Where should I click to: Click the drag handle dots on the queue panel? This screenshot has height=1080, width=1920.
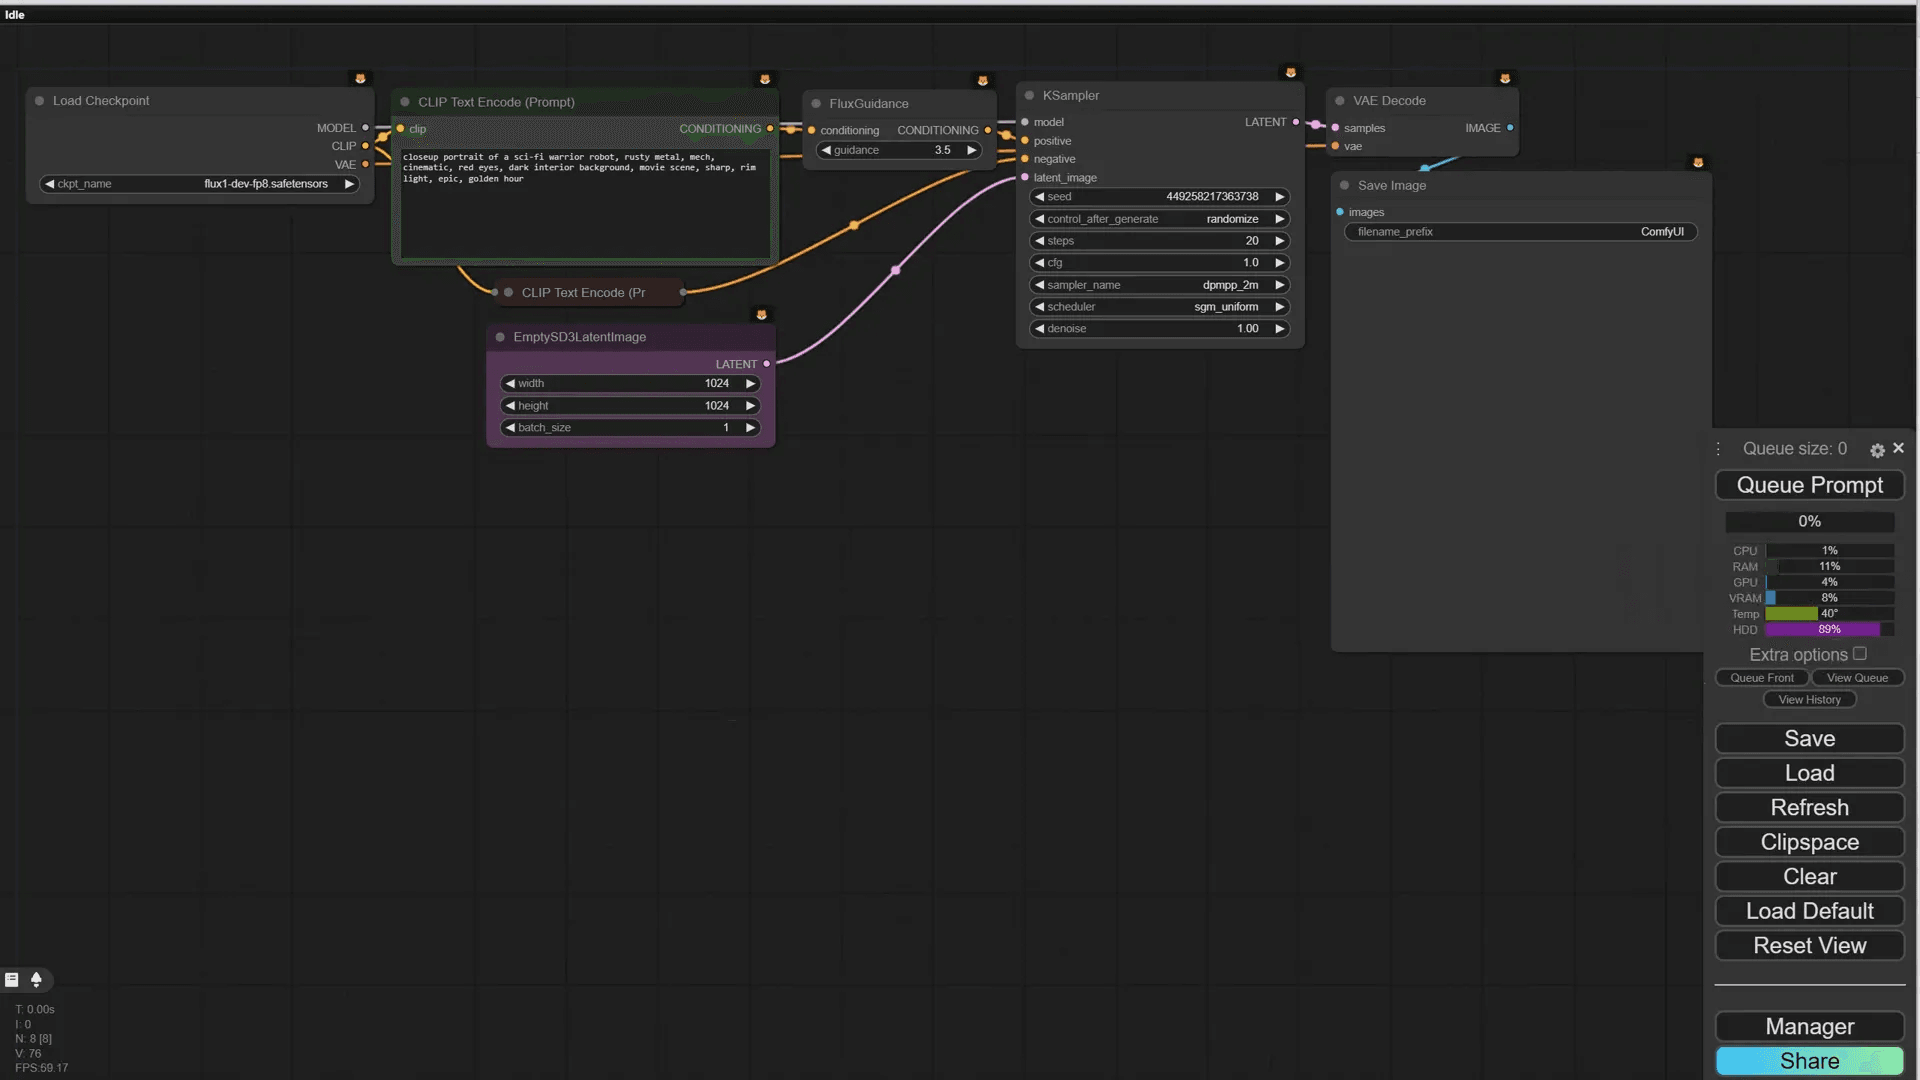pyautogui.click(x=1718, y=449)
